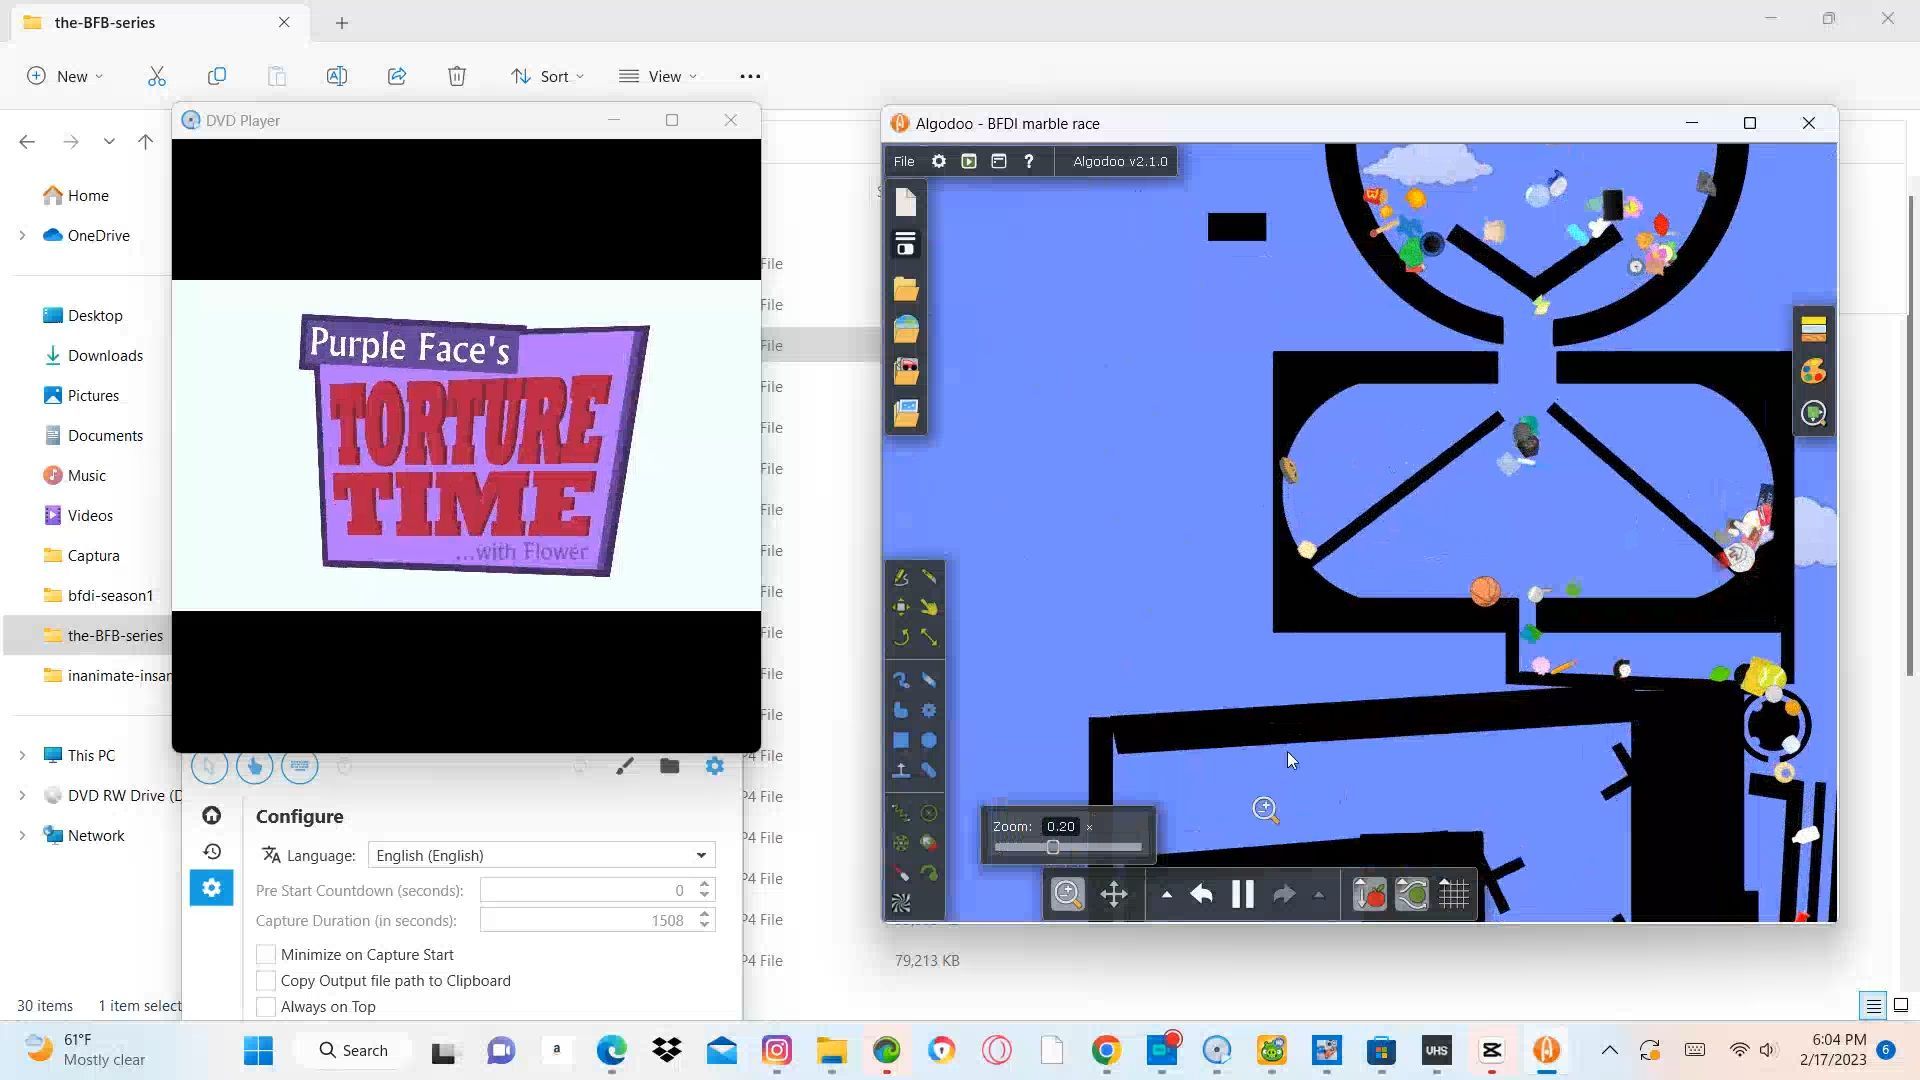Expand the This PC tree node
This screenshot has height=1080, width=1920.
coord(22,756)
